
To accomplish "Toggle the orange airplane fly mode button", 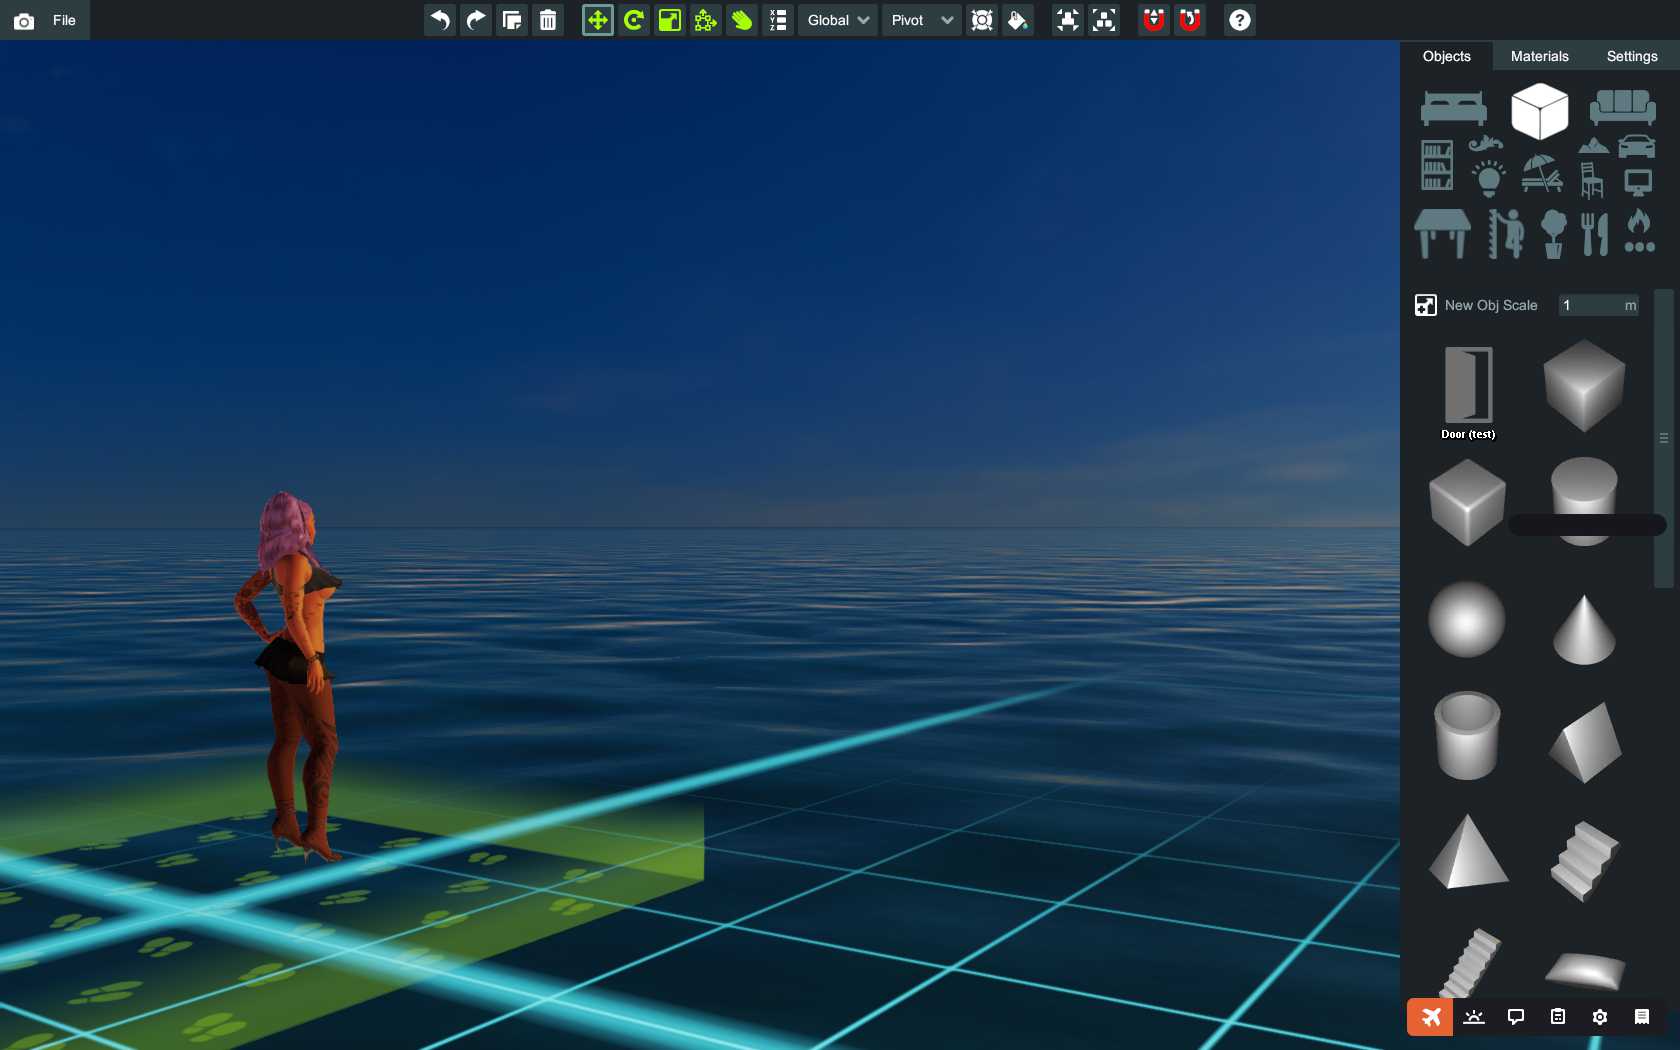I will (1431, 1017).
